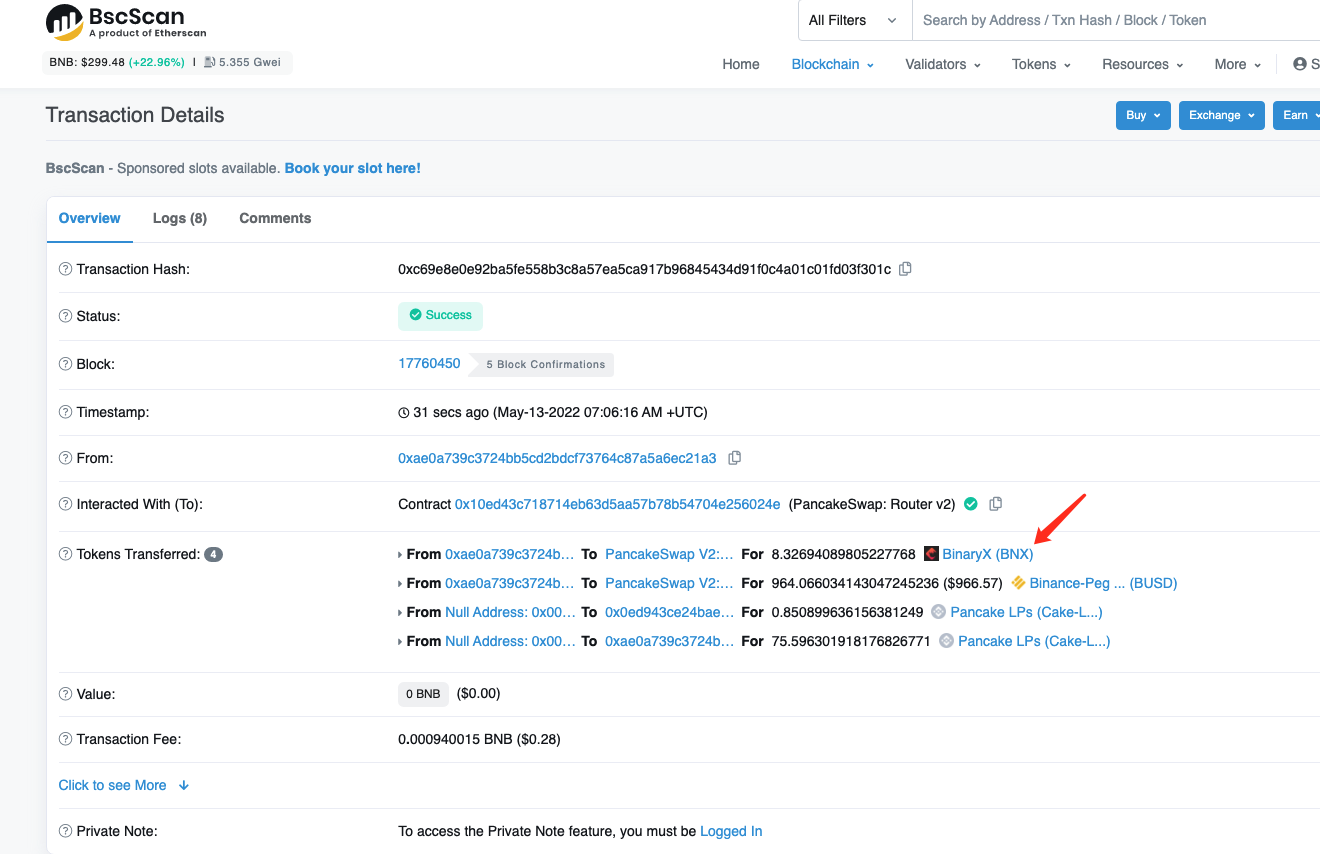Click help icon next to Interacted With
This screenshot has height=854, width=1320.
pyautogui.click(x=66, y=504)
